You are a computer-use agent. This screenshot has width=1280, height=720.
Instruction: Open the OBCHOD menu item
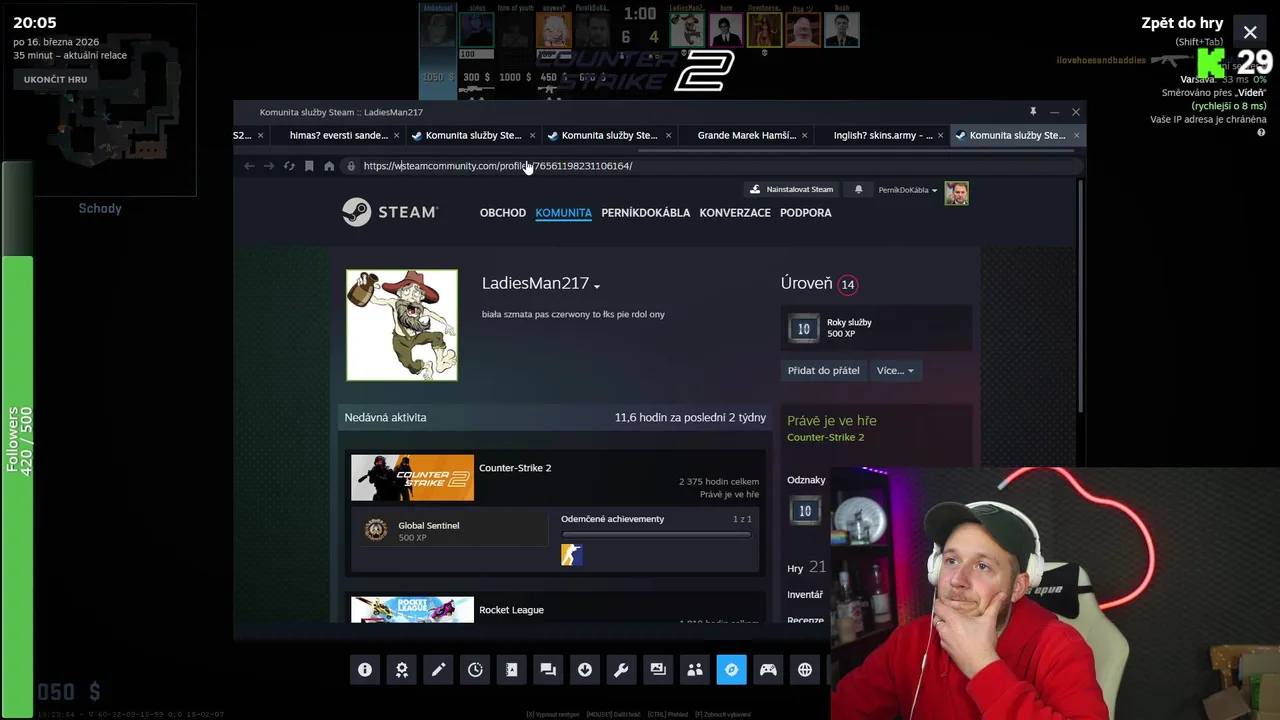click(503, 213)
